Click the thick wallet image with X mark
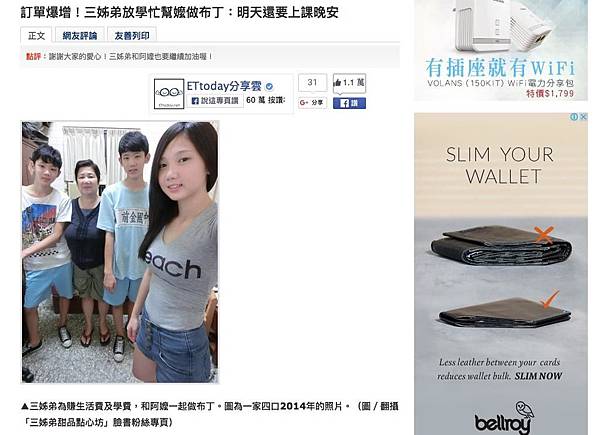 [x=501, y=245]
